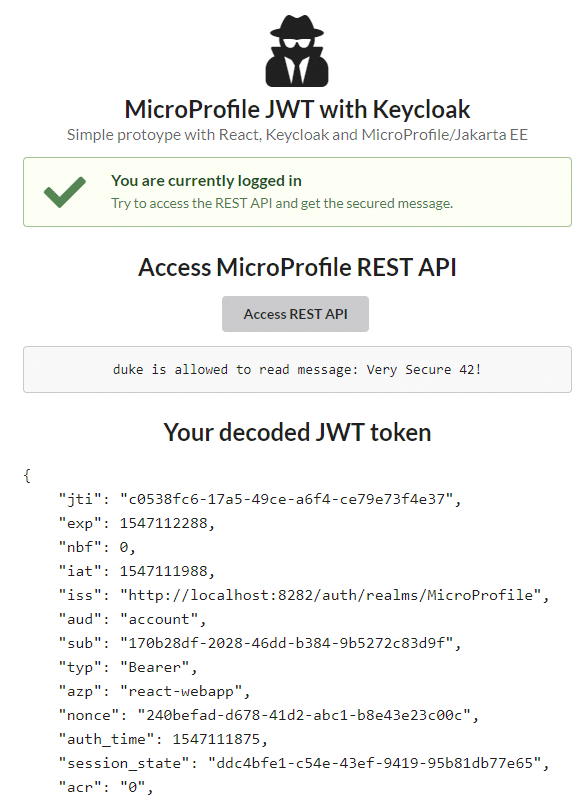Click the azp value "react-webapp"
The width and height of the screenshot is (586, 803).
[x=181, y=691]
